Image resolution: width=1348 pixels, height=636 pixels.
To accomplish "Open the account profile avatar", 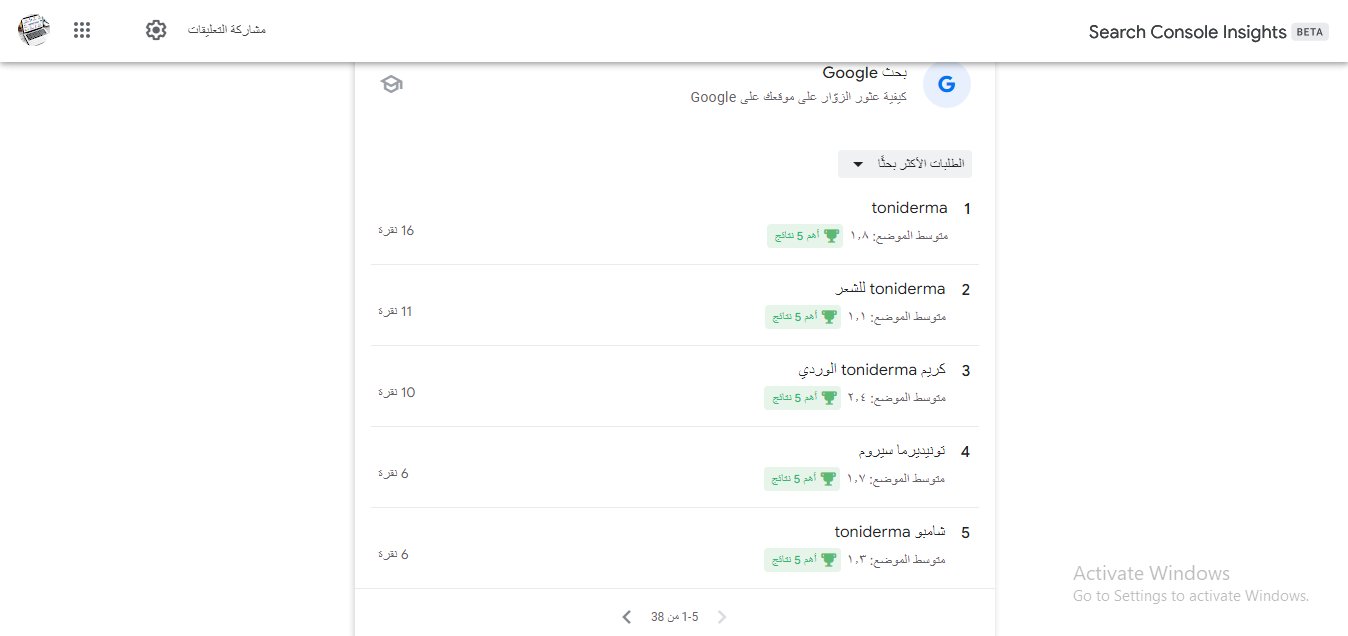I will click(x=34, y=30).
